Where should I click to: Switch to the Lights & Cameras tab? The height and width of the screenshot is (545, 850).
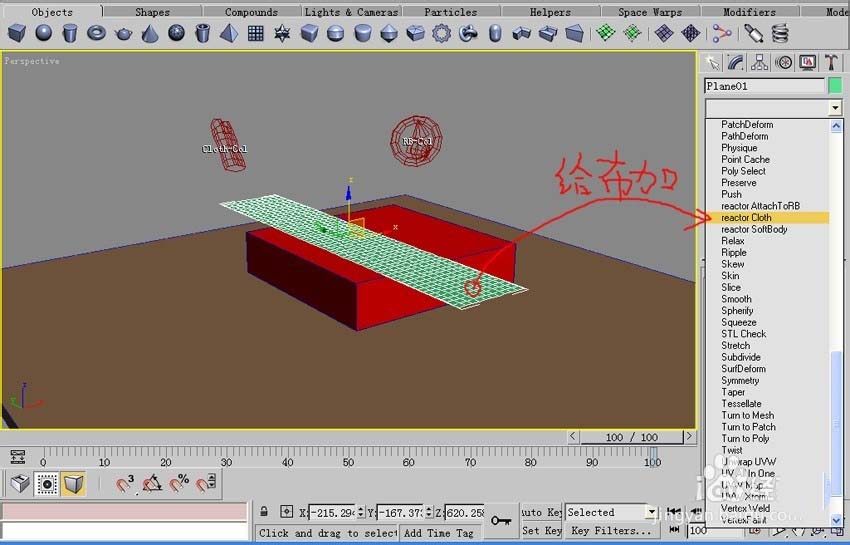[351, 11]
